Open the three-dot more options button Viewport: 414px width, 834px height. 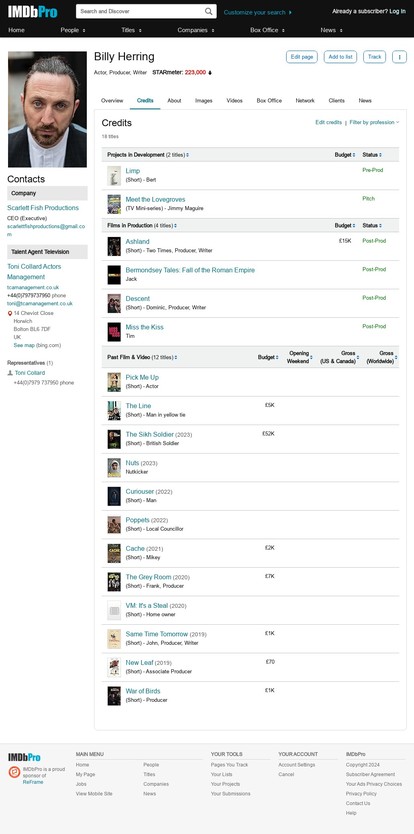pos(399,57)
